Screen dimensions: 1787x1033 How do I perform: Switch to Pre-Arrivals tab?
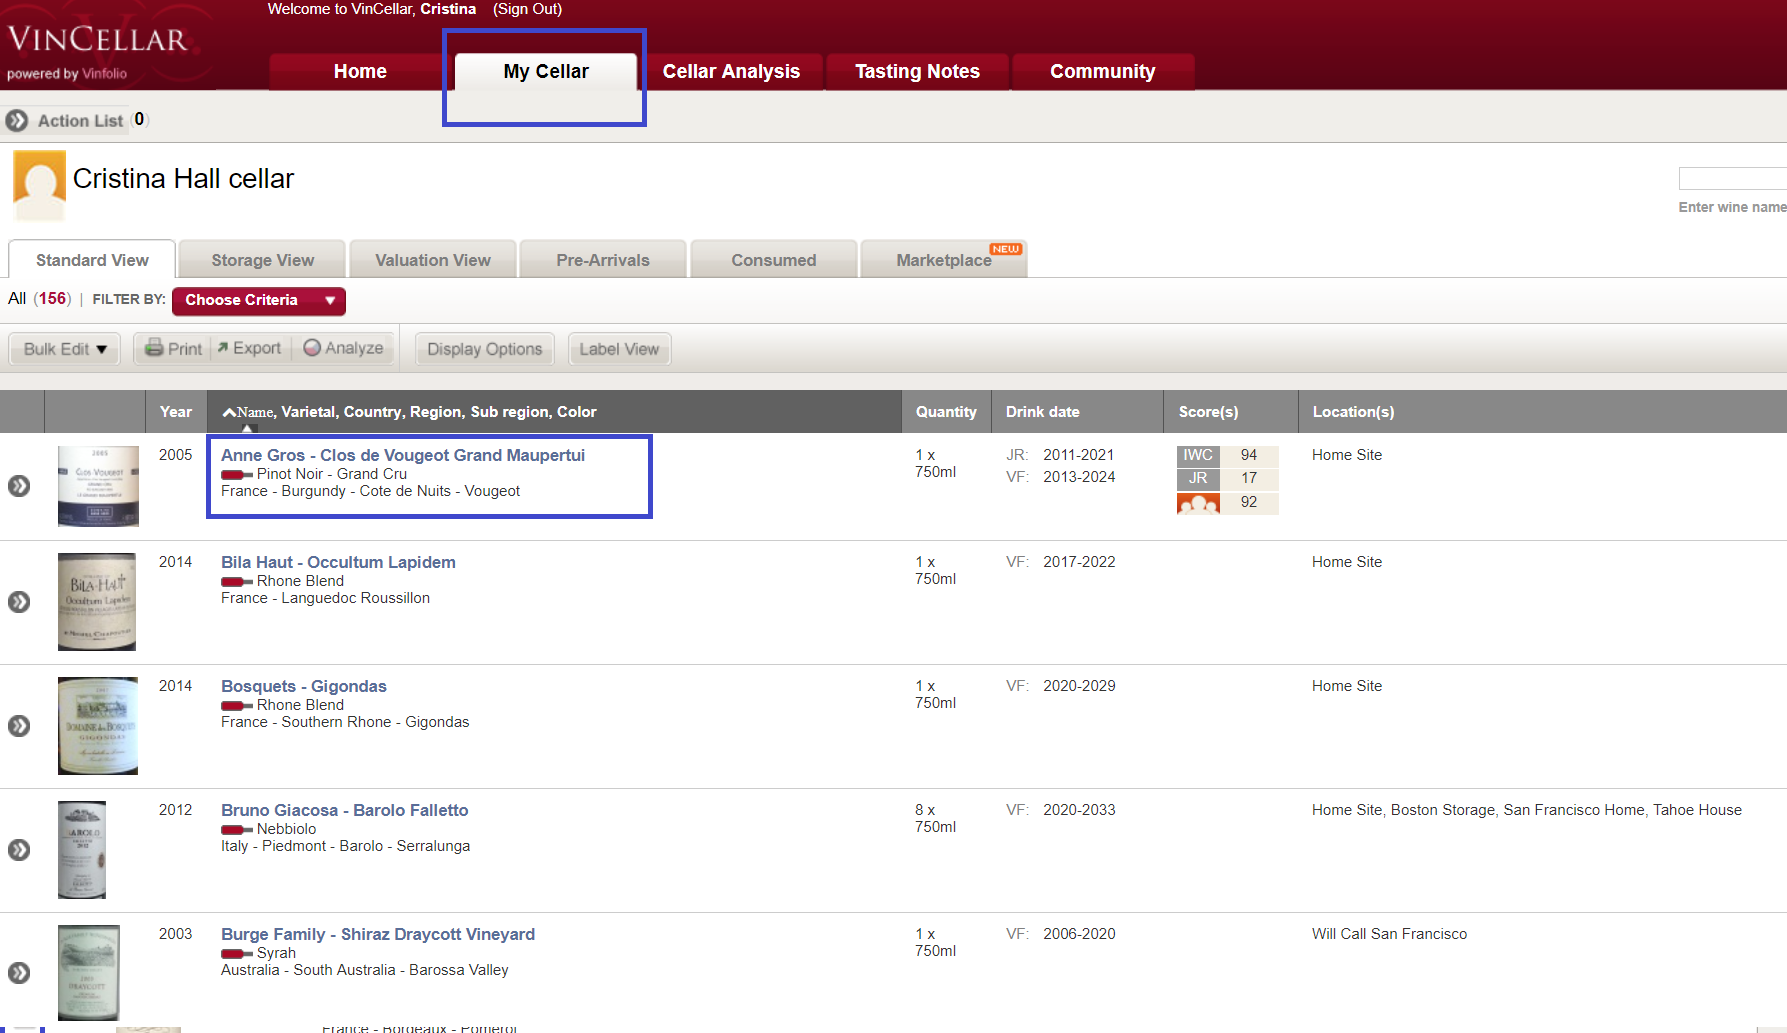[x=603, y=260]
